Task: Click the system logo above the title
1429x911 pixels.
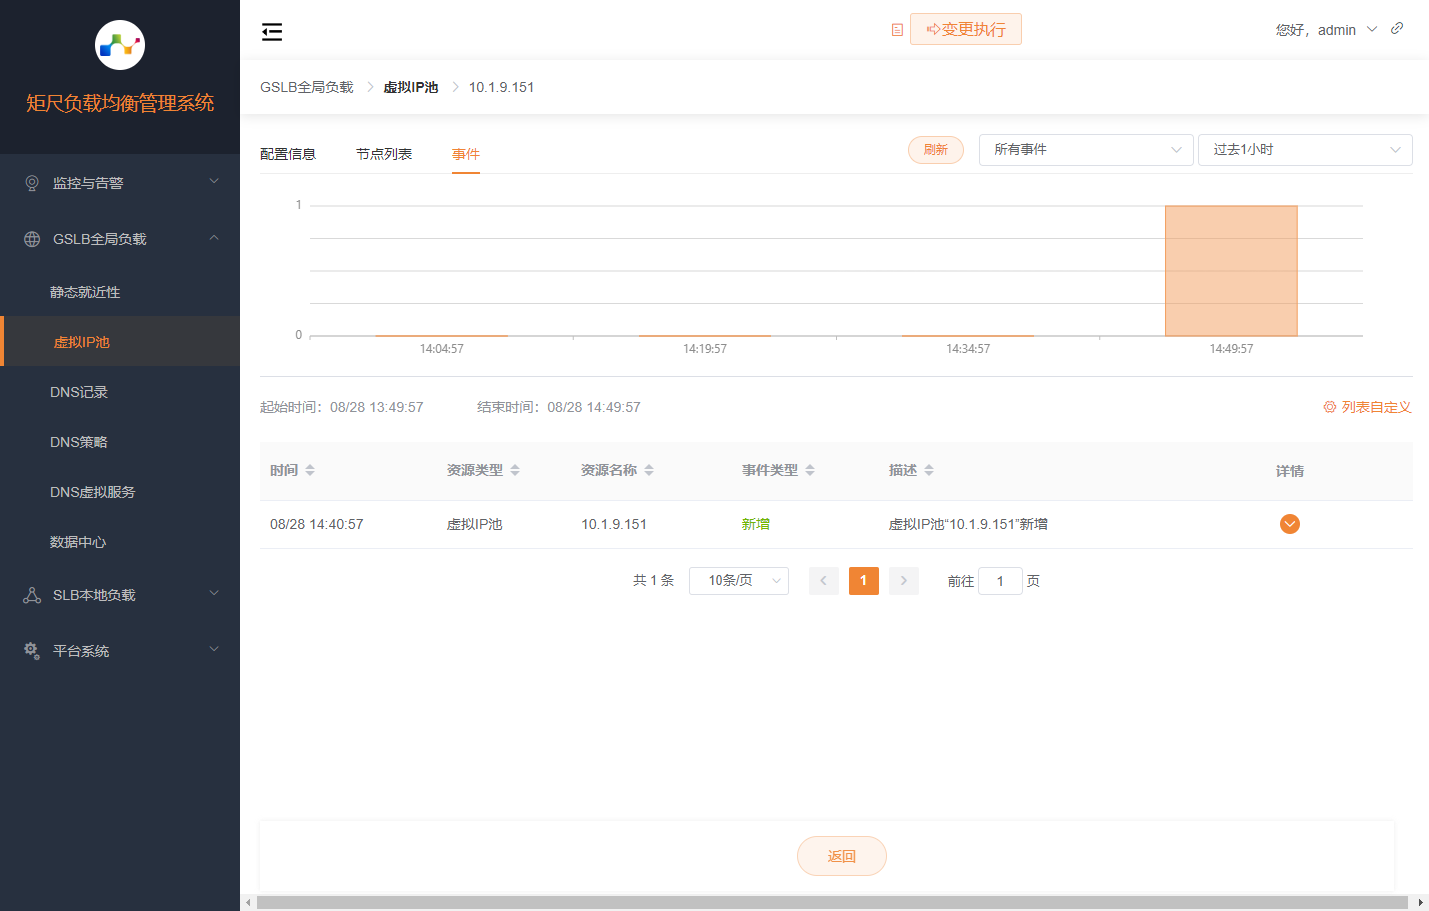Action: click(120, 45)
